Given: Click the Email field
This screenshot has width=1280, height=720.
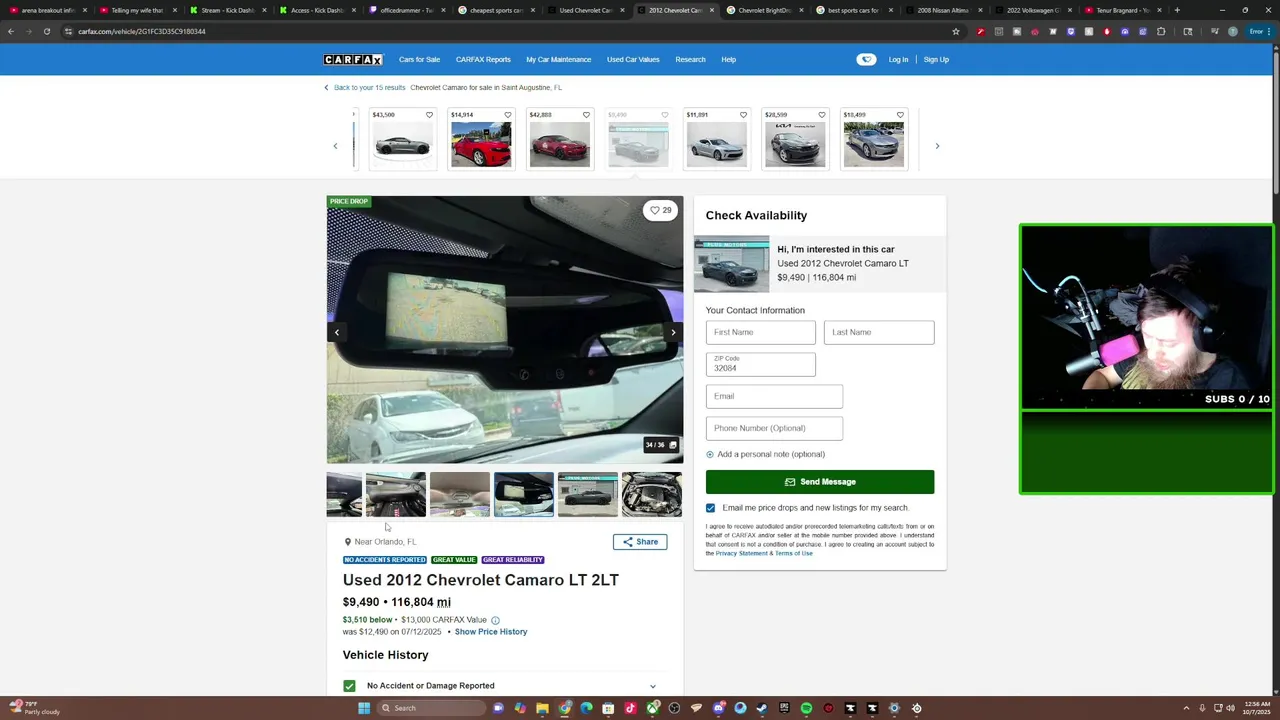Looking at the screenshot, I should point(774,396).
